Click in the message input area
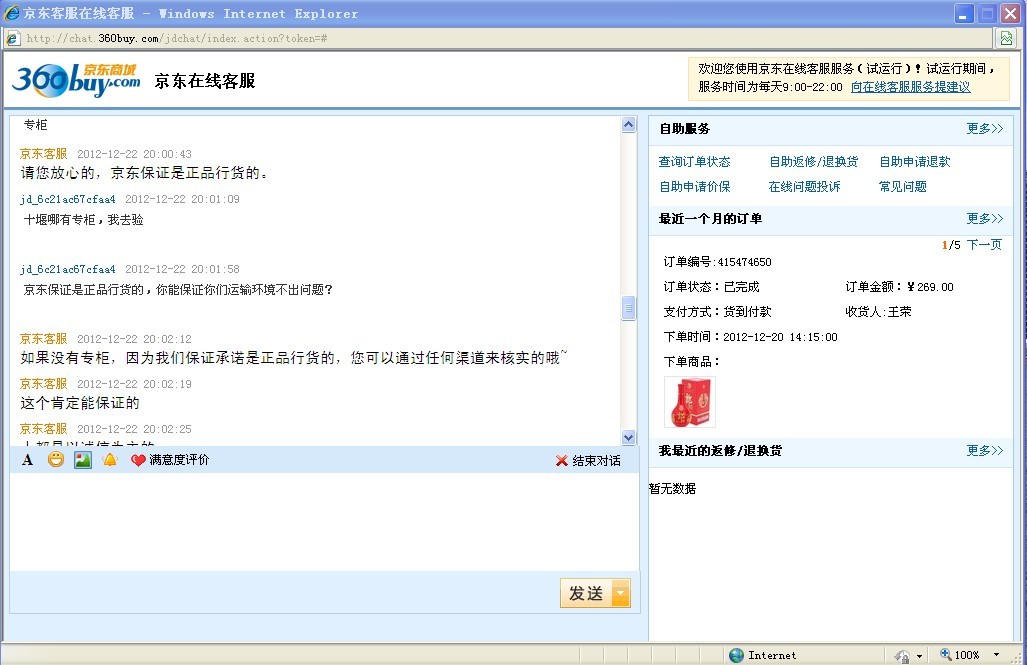 click(324, 522)
